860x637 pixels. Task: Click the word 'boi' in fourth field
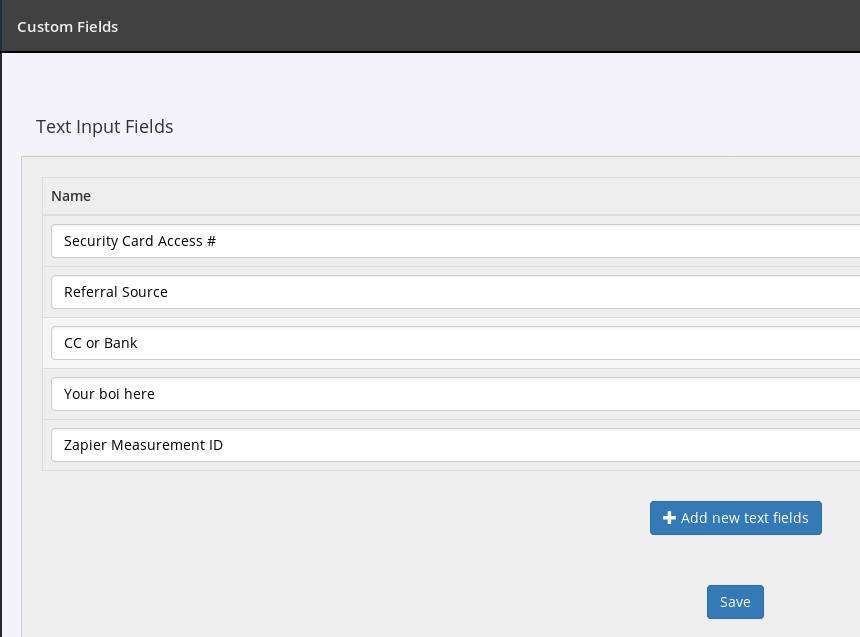click(x=110, y=394)
